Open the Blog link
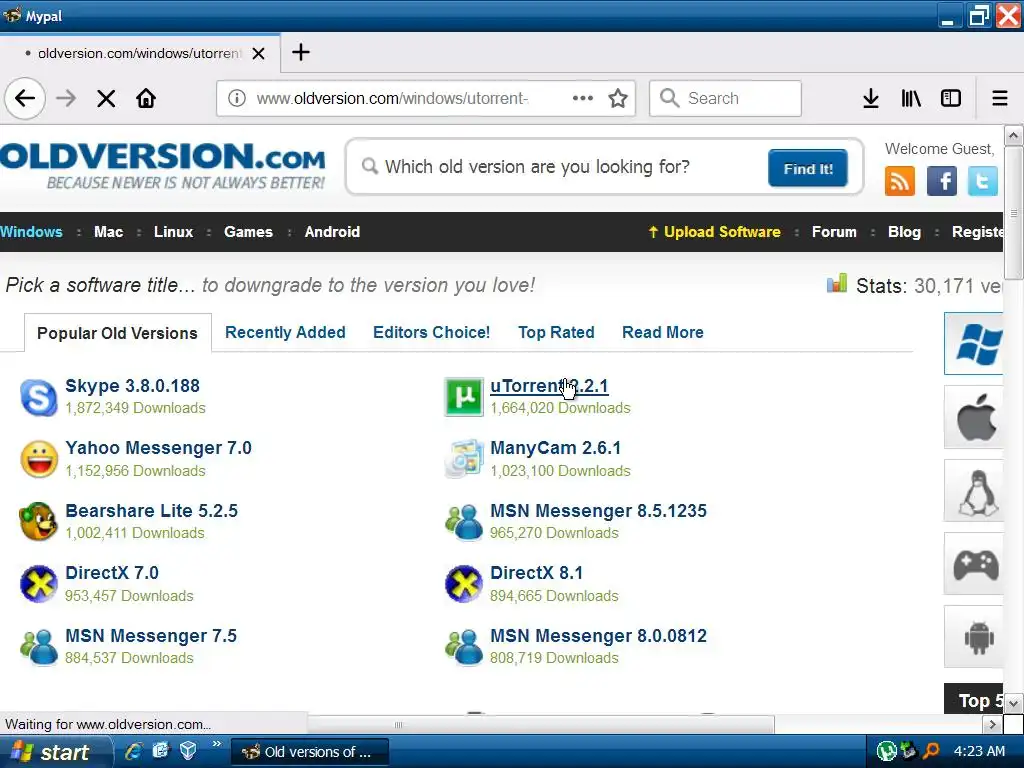The height and width of the screenshot is (768, 1024). coord(904,232)
